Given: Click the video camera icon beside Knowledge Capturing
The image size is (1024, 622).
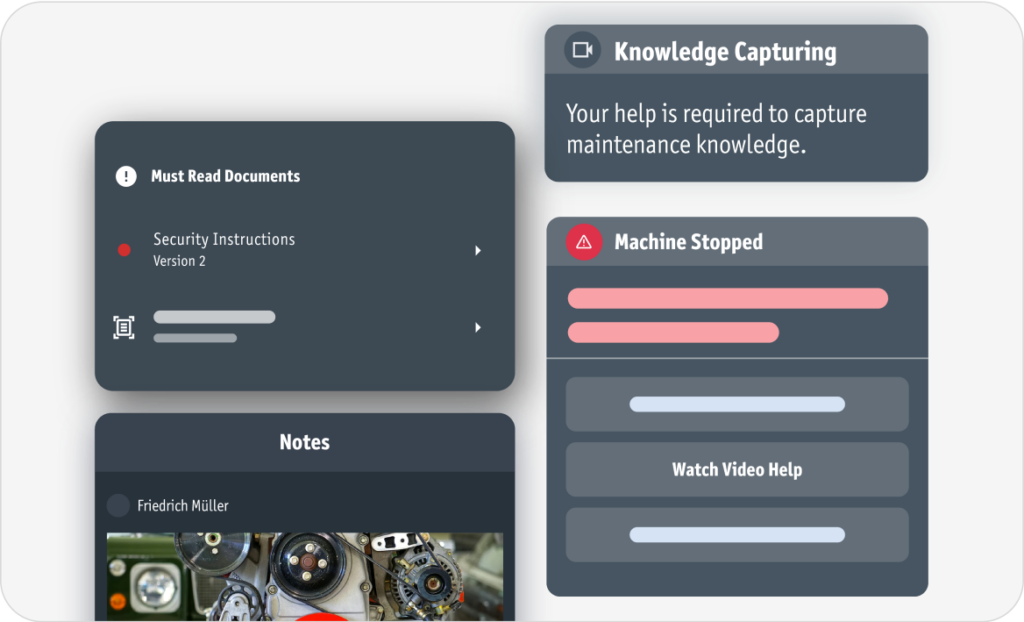Looking at the screenshot, I should [x=583, y=49].
